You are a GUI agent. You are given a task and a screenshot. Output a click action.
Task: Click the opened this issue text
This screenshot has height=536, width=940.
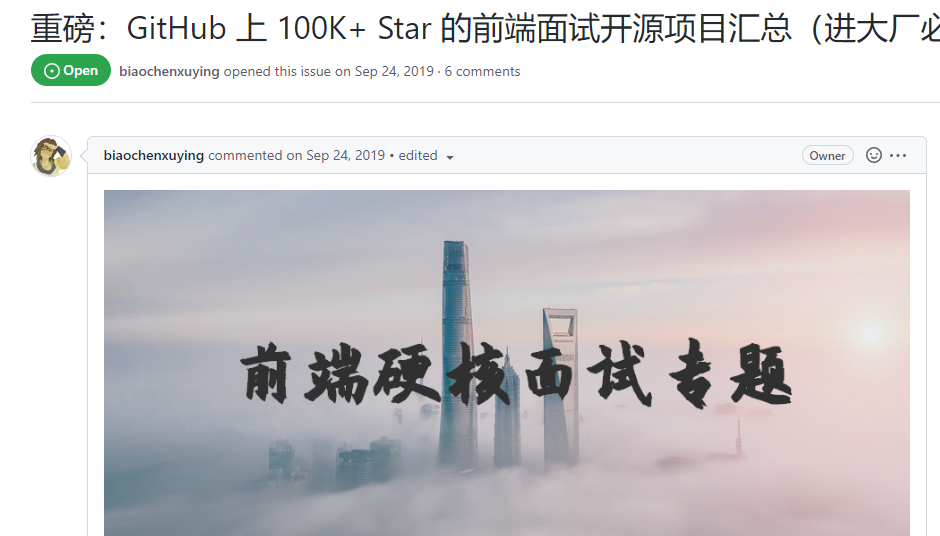[x=277, y=71]
